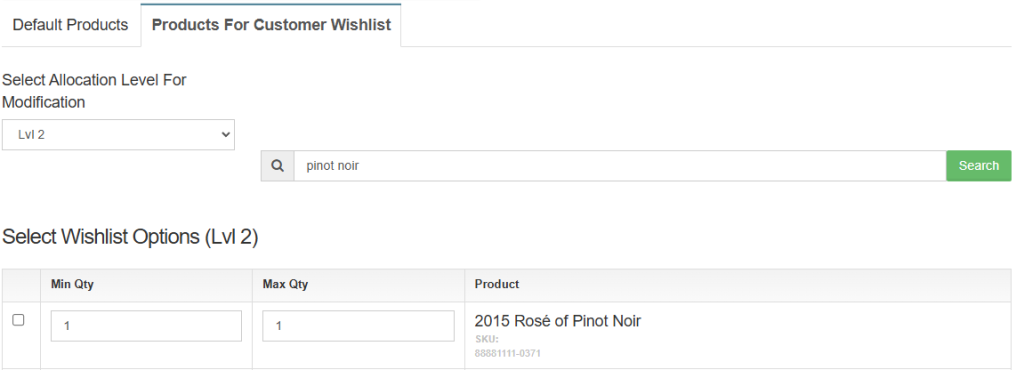Click the Max Qty input for Rosé row
Image resolution: width=1024 pixels, height=370 pixels.
click(359, 326)
